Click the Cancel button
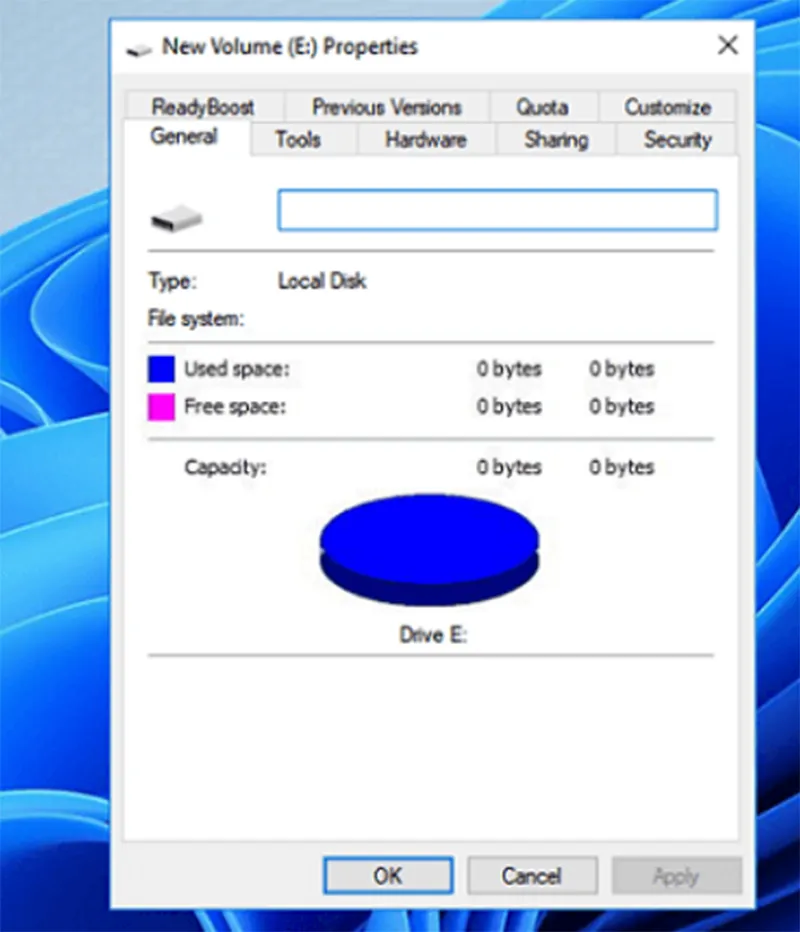The image size is (800, 932). pos(532,876)
